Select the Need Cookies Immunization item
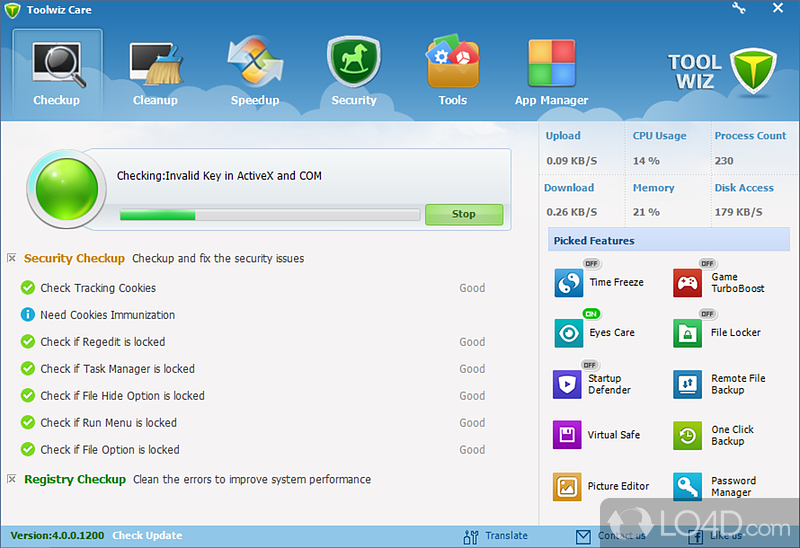 (107, 315)
